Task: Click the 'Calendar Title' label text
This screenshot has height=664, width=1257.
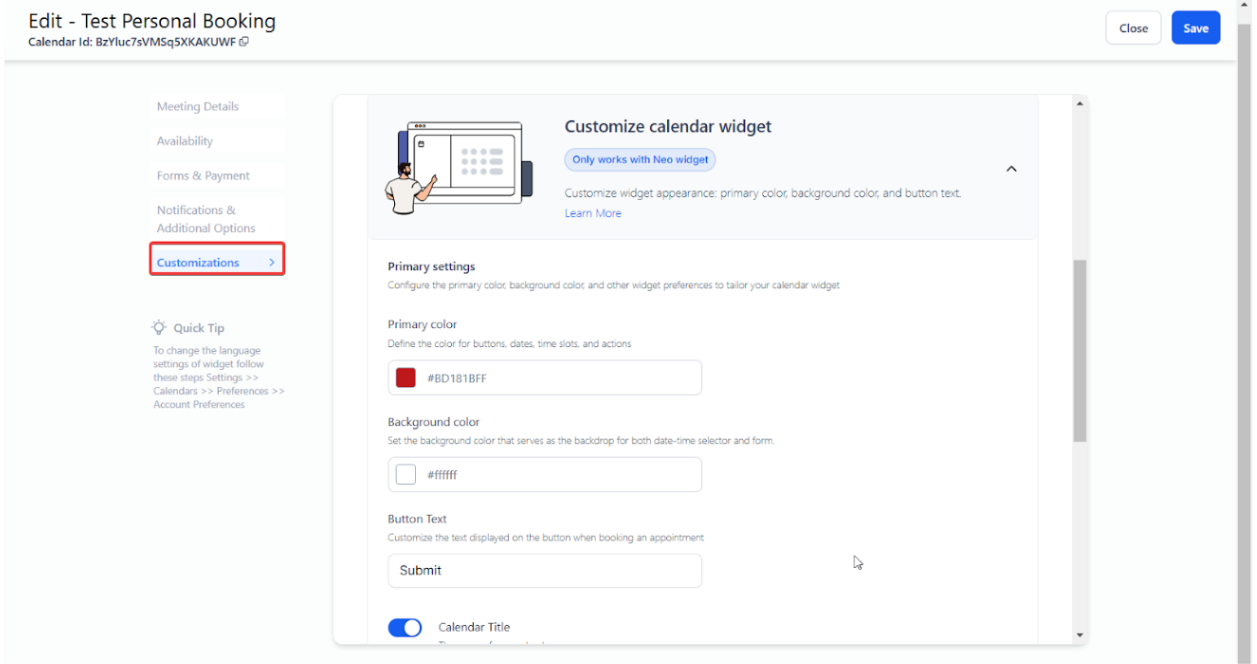Action: (474, 627)
